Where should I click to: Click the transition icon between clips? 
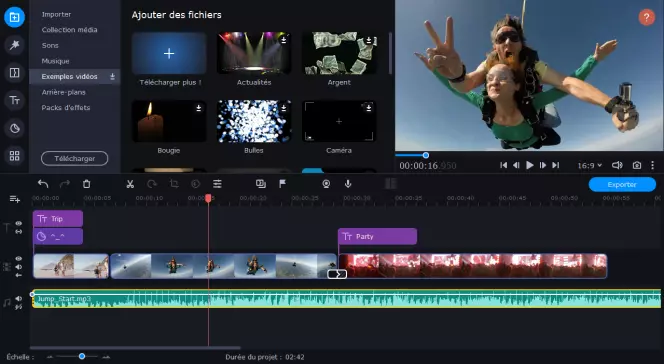(337, 274)
